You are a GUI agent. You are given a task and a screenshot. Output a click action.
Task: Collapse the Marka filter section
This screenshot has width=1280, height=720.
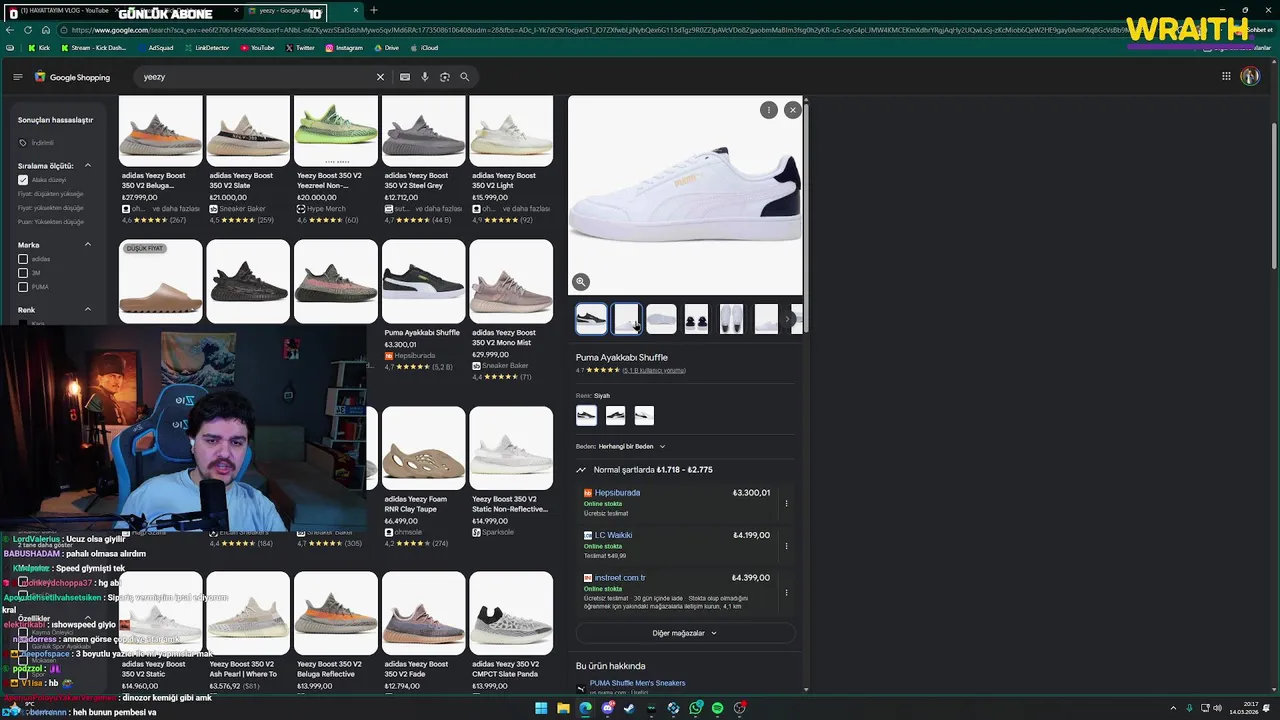[87, 245]
